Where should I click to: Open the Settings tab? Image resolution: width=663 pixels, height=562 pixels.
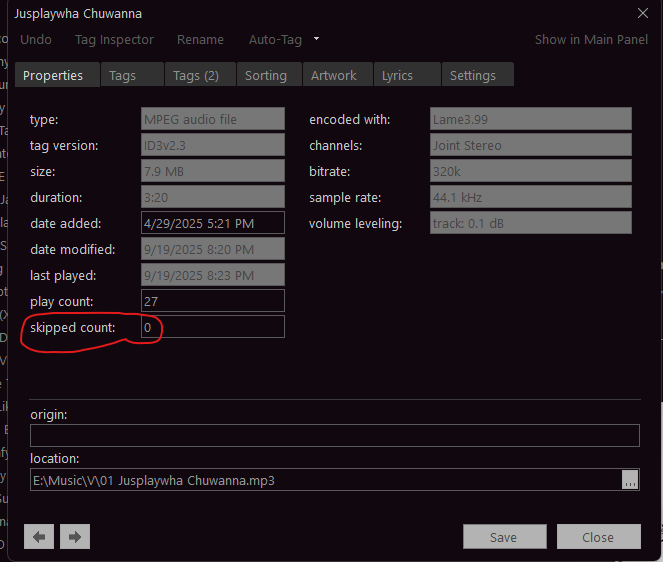click(478, 75)
